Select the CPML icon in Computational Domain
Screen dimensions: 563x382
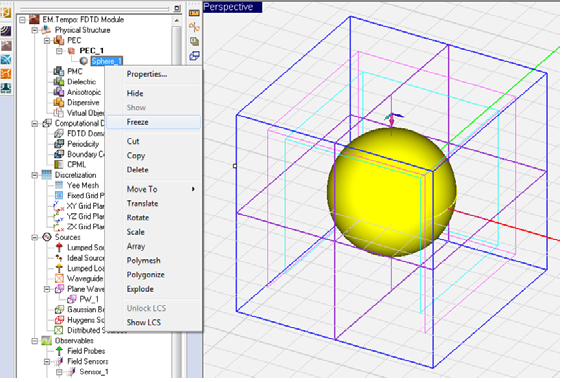pyautogui.click(x=59, y=164)
